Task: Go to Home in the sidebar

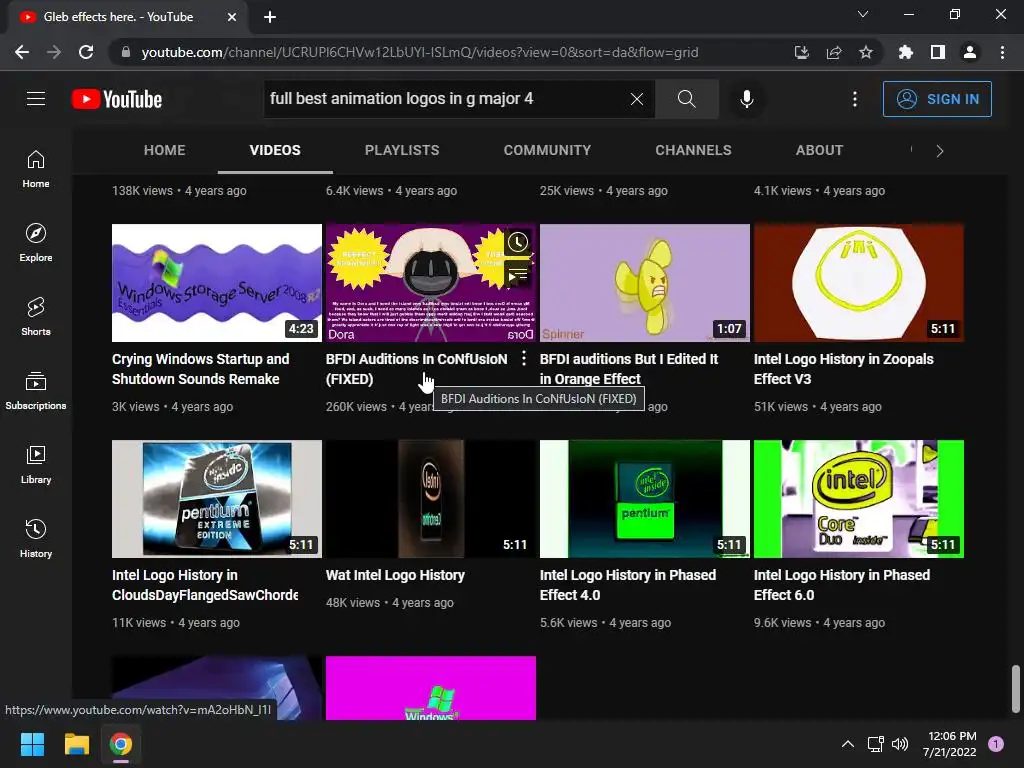Action: tap(36, 169)
